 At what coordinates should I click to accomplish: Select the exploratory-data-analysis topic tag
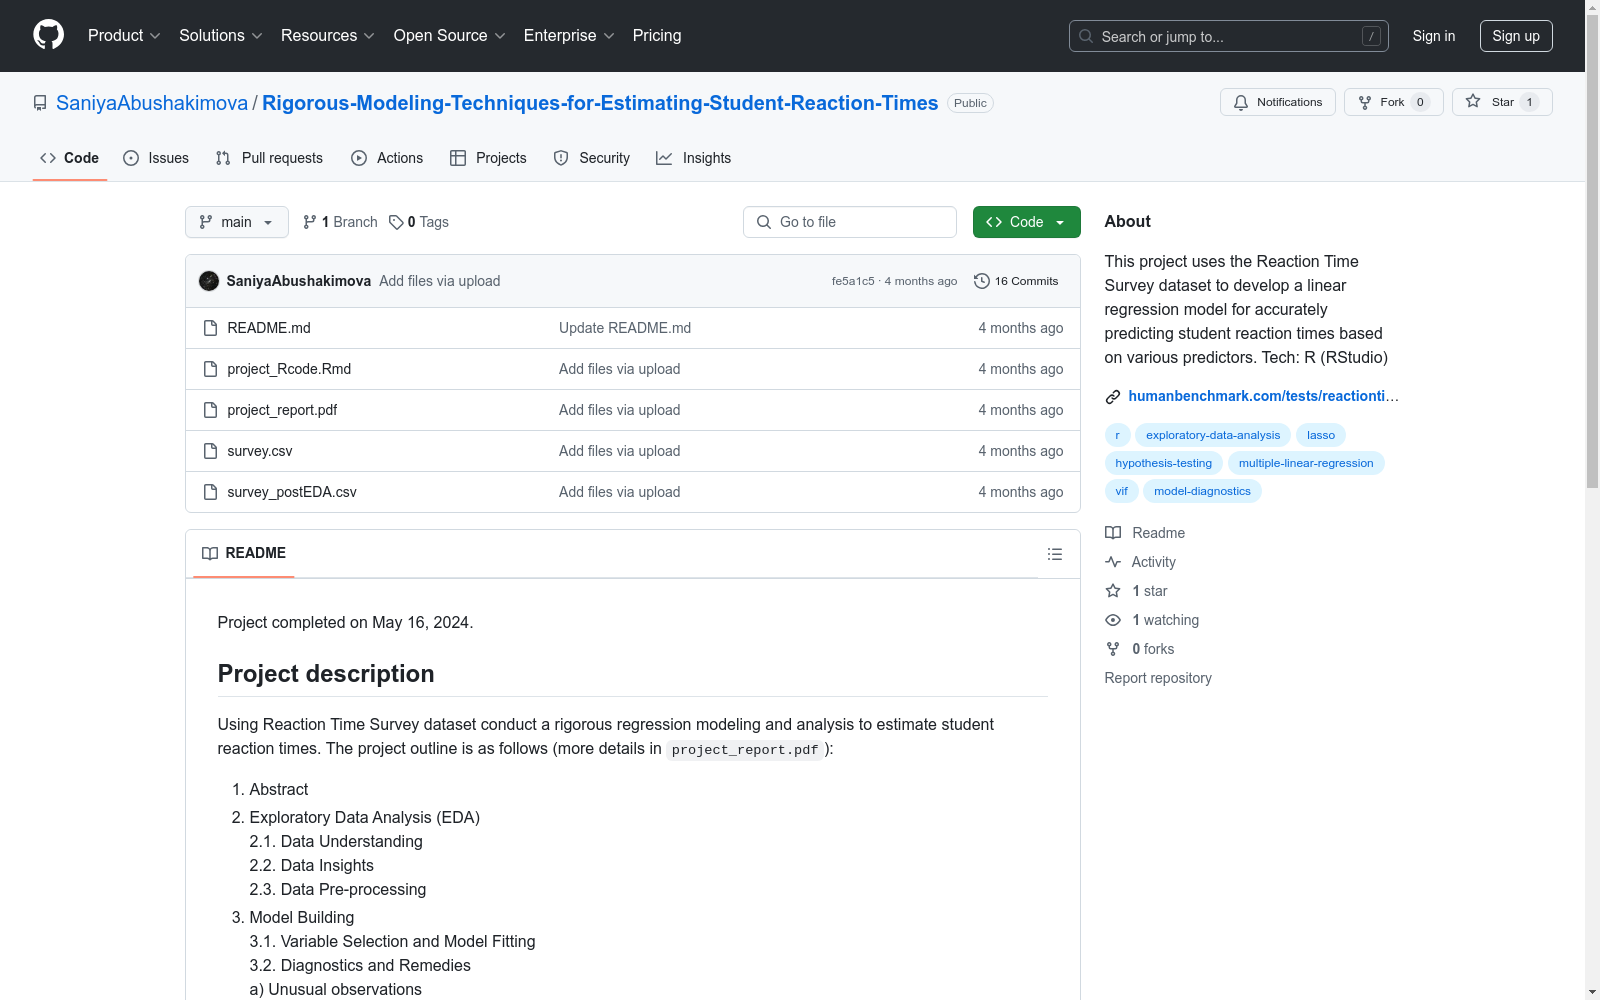click(x=1213, y=435)
